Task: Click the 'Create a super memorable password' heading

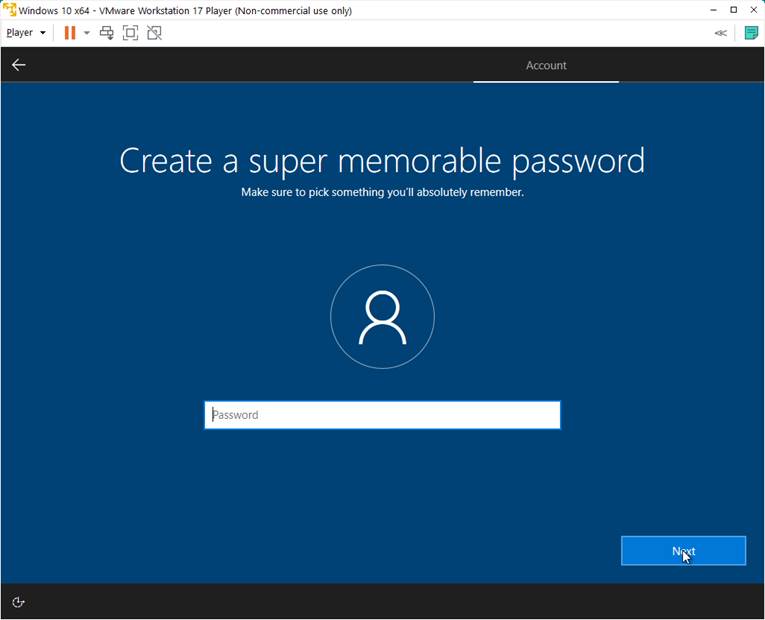Action: 382,161
